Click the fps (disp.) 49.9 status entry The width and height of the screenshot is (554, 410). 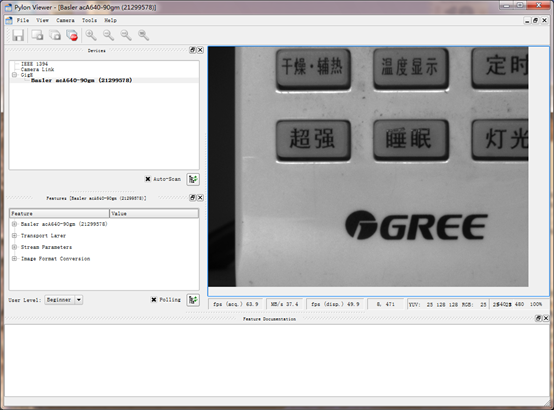click(336, 304)
